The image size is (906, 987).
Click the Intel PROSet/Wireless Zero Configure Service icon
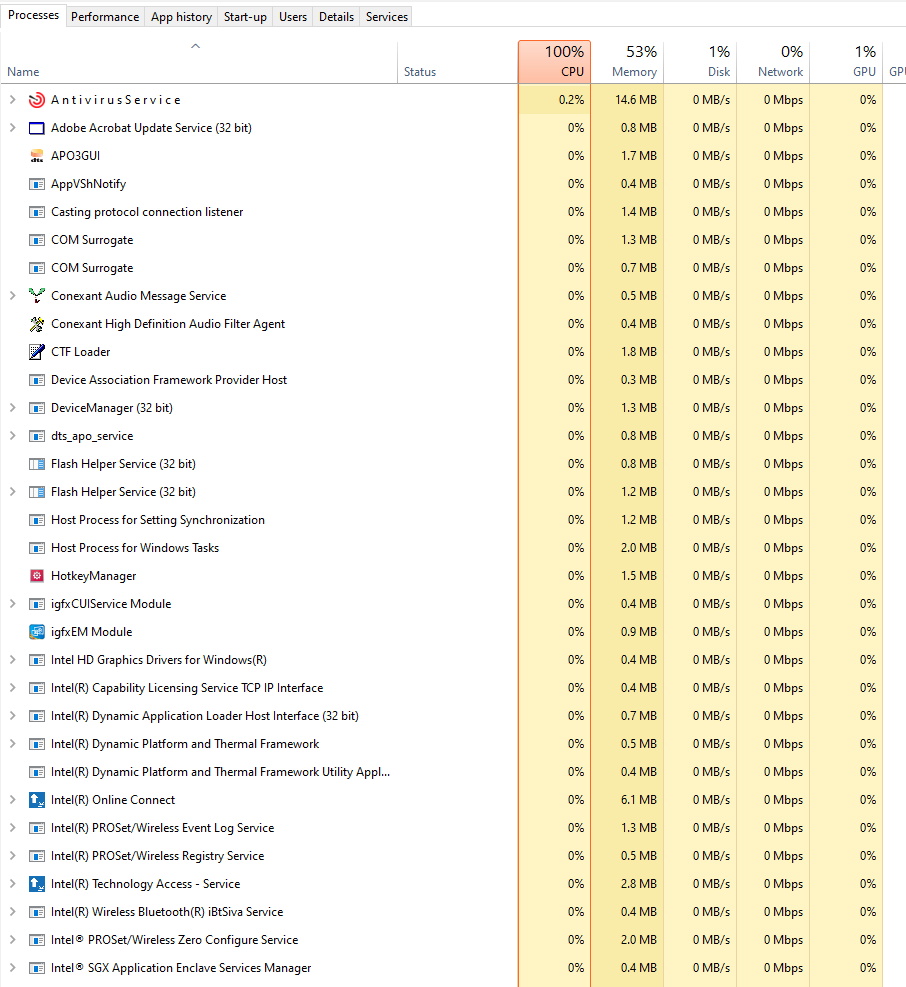coord(37,940)
